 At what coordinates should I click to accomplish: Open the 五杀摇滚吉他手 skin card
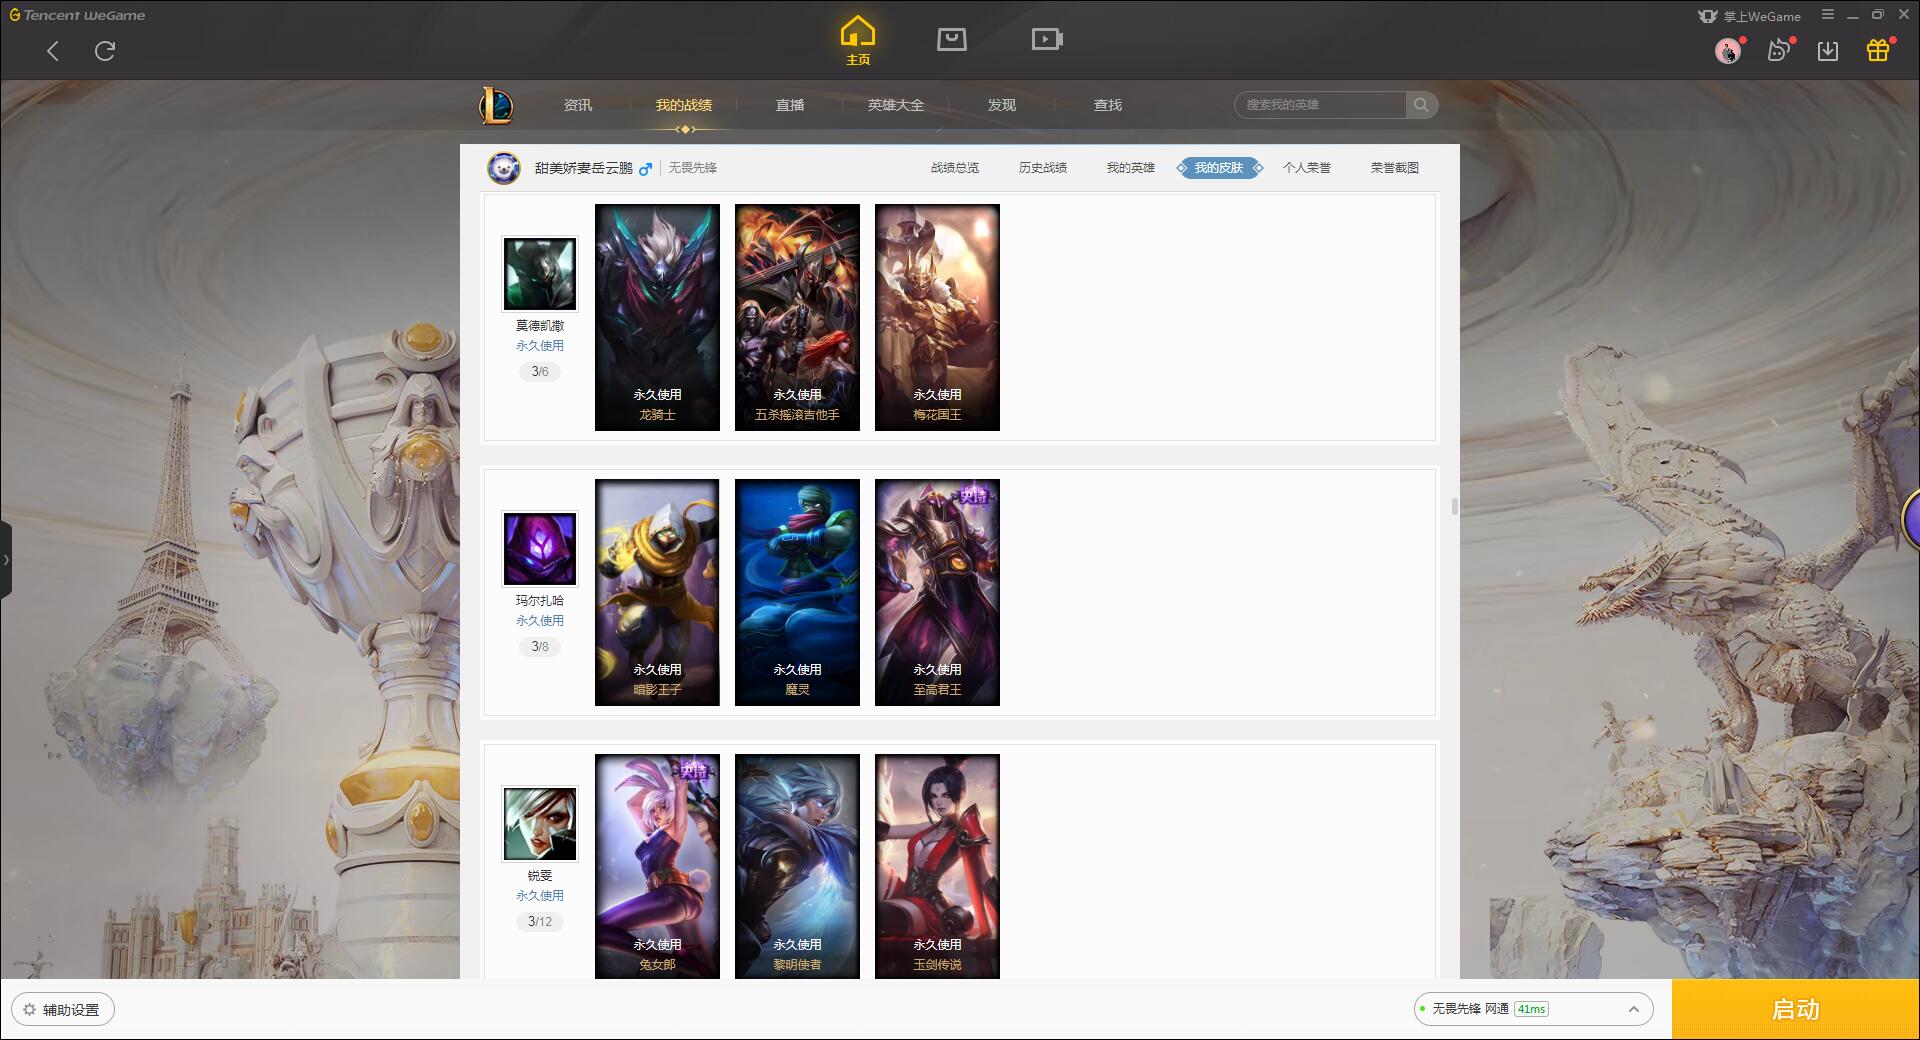pos(797,318)
